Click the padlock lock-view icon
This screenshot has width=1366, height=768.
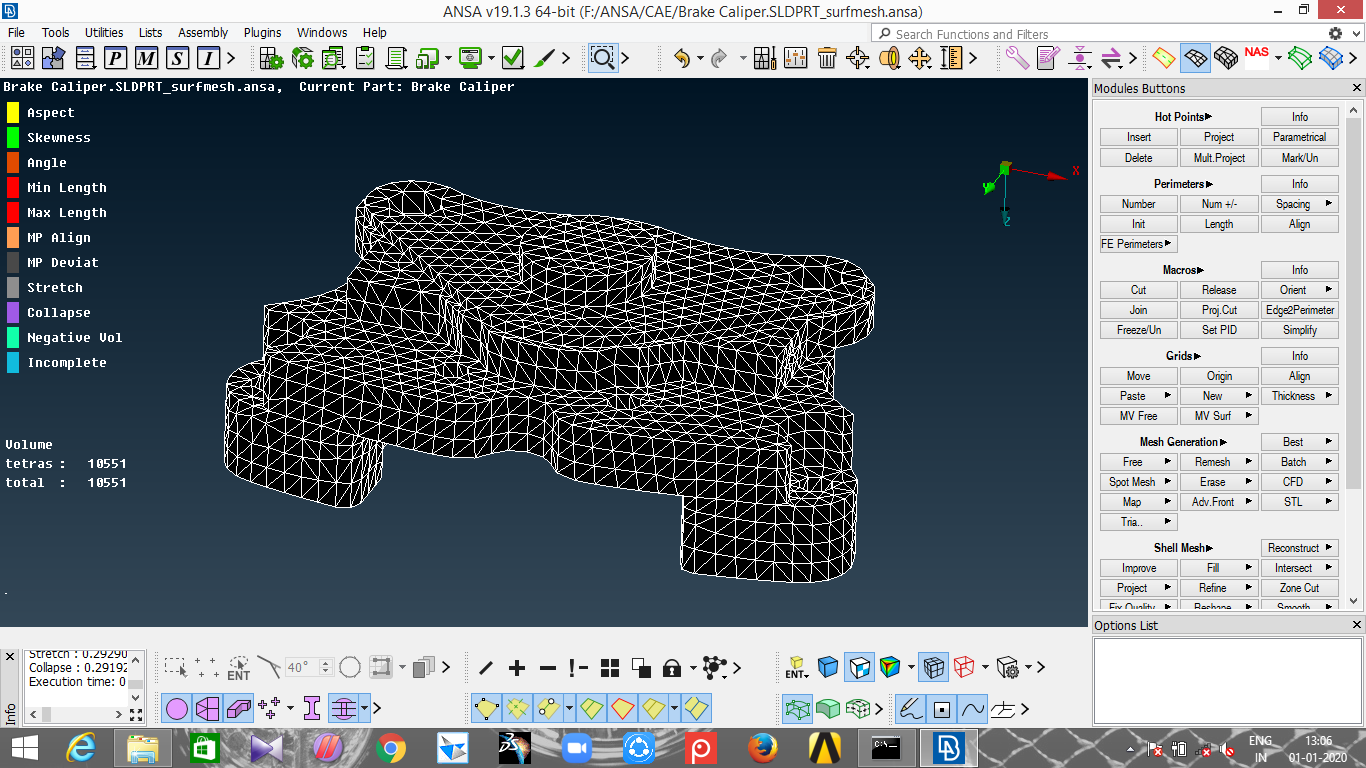672,668
